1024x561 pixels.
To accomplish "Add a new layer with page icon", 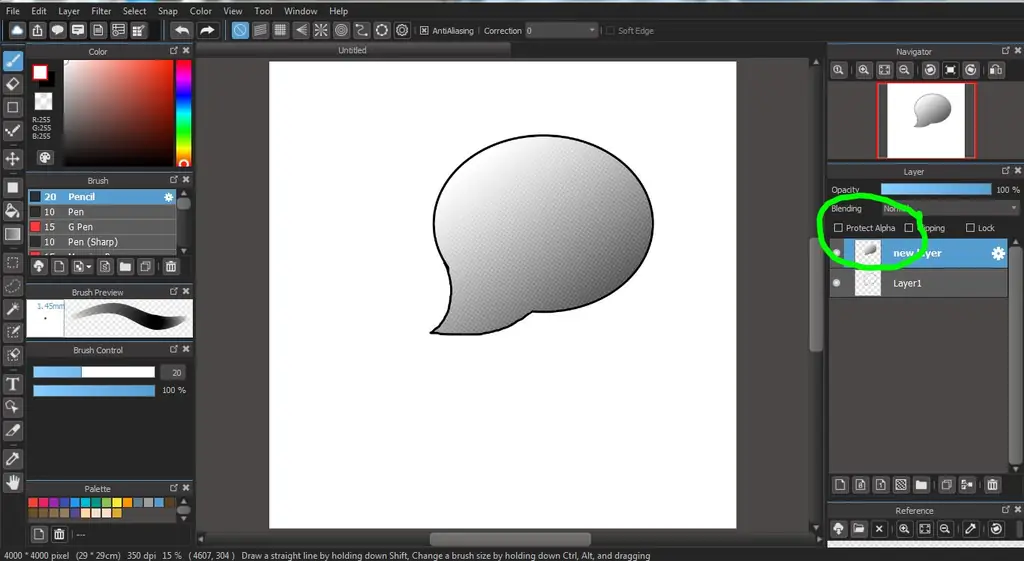I will tap(840, 485).
